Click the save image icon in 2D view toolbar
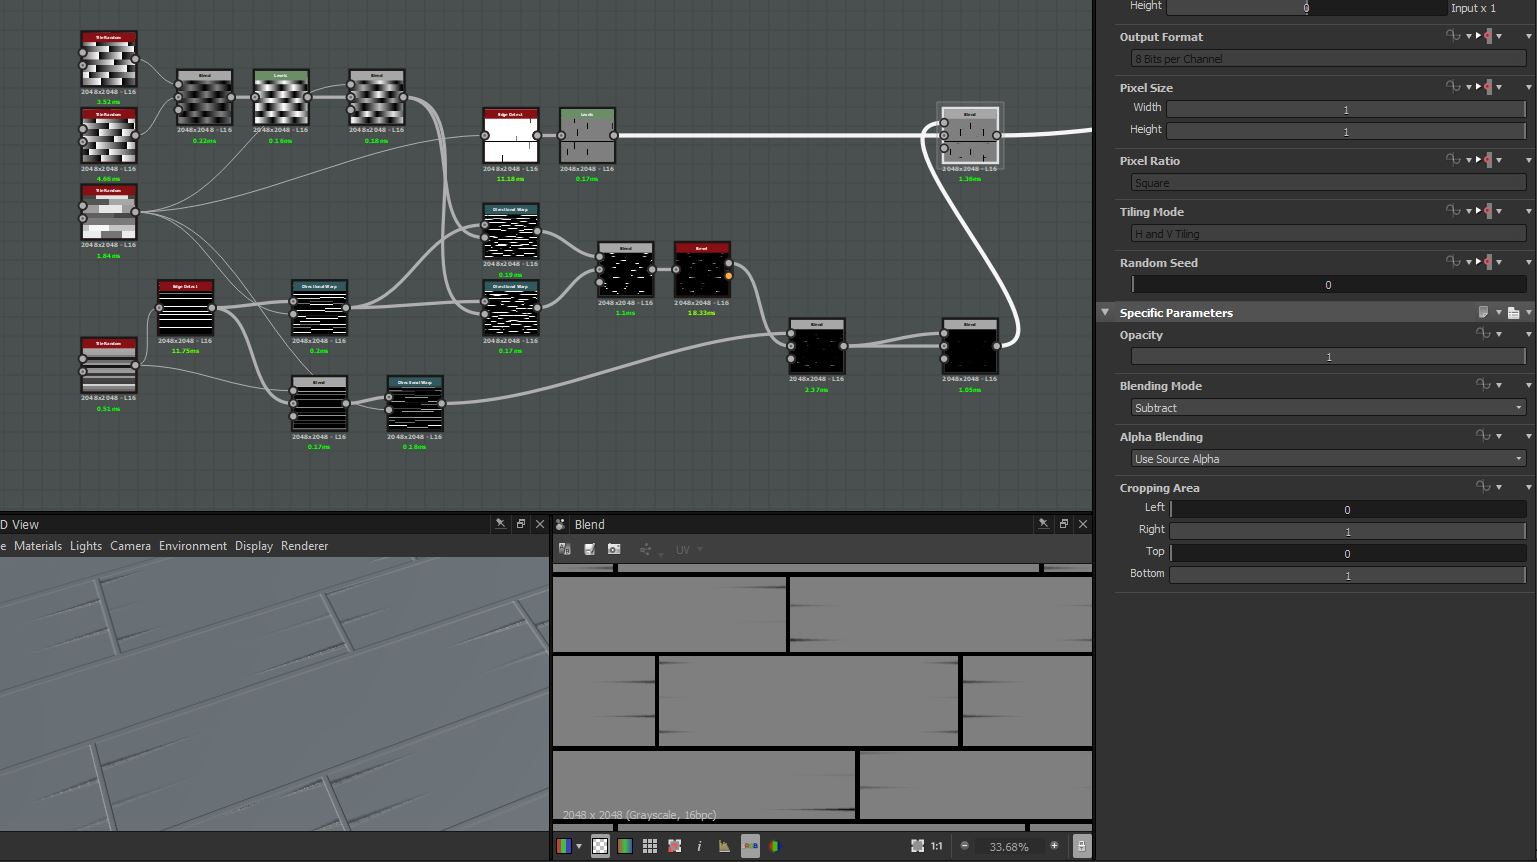Screen dimensions: 1537x862 590,549
